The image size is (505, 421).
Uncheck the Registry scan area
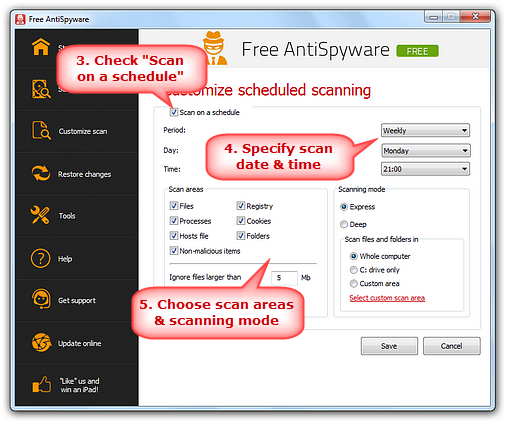(x=241, y=206)
